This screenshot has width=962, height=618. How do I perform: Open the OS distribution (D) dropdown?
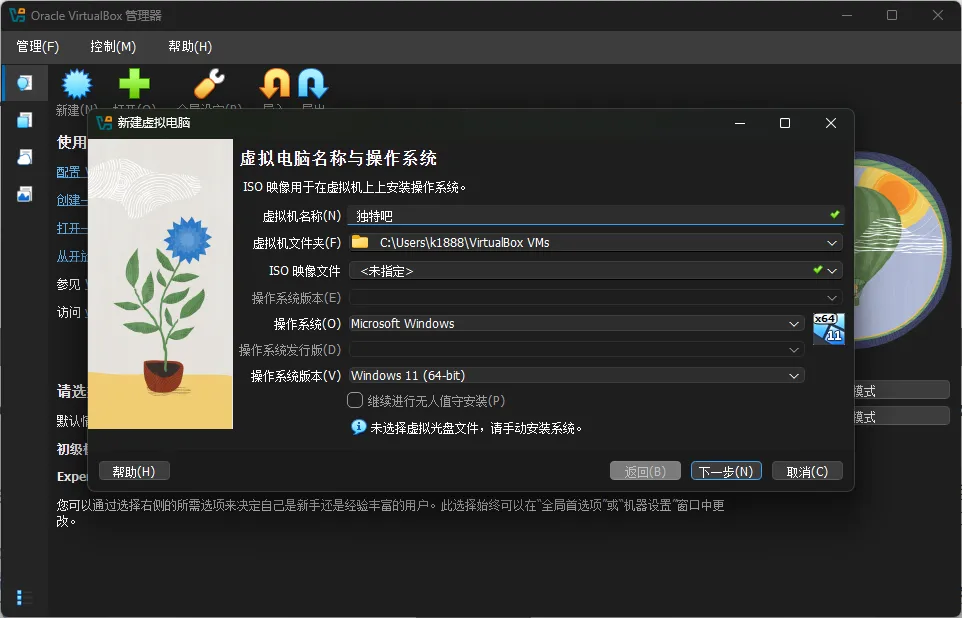576,350
